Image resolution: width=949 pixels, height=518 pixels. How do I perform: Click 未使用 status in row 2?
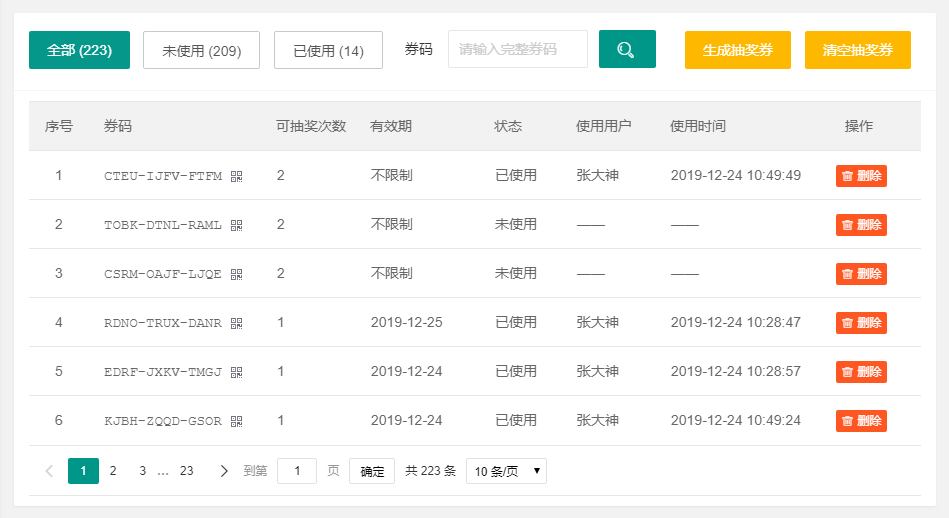[x=516, y=225]
